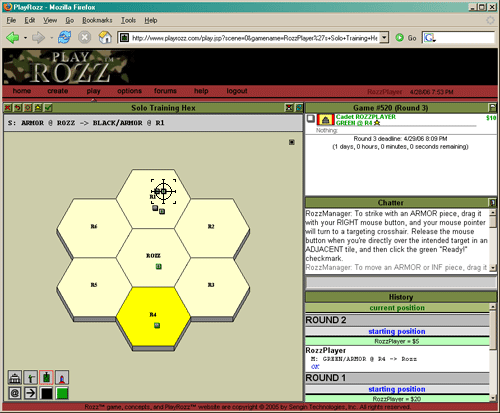The image size is (500, 413).
Task: Open the Bookmarks menu
Action: click(x=97, y=20)
